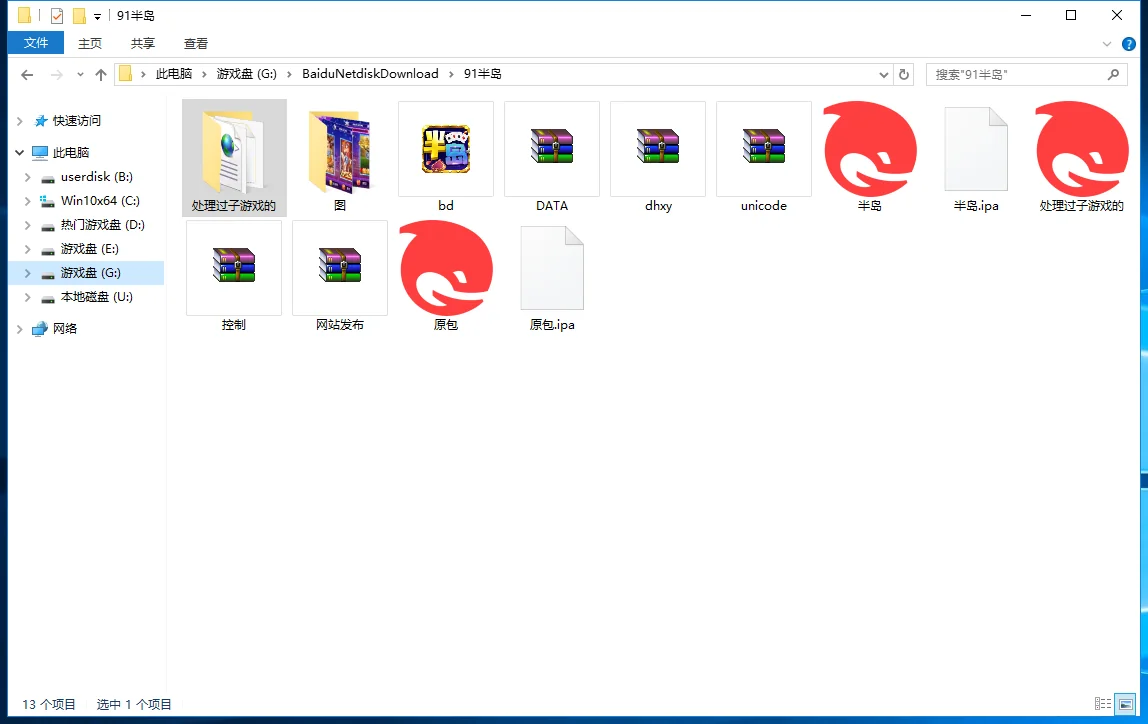Image resolution: width=1148 pixels, height=724 pixels.
Task: Select the 网站发布 archive file
Action: tap(340, 268)
